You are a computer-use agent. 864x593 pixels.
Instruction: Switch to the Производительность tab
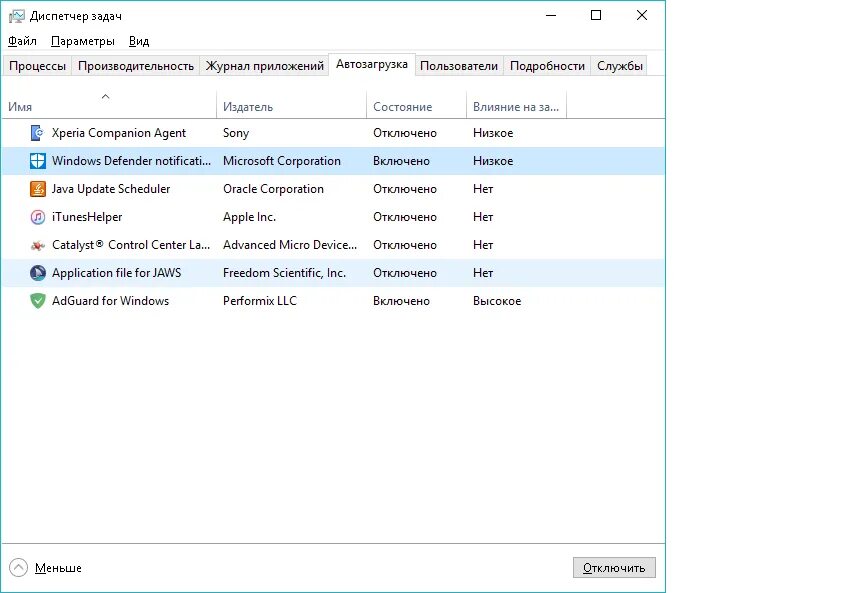[136, 66]
